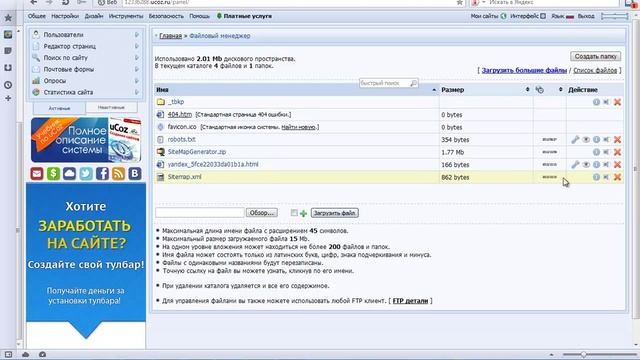This screenshot has height=360, width=640.
Task: Expand the Опросы menu arrow
Action: click(137, 80)
